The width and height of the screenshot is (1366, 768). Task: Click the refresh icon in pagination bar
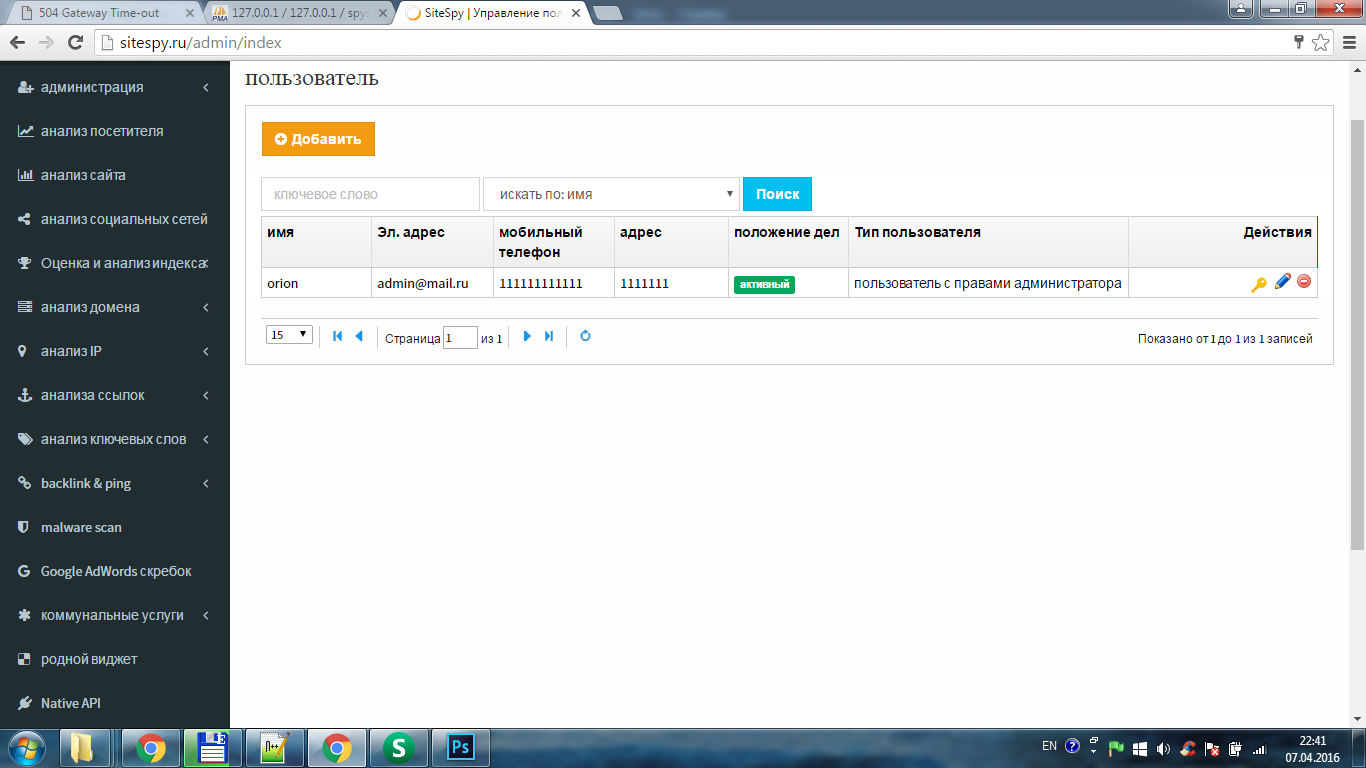tap(585, 337)
